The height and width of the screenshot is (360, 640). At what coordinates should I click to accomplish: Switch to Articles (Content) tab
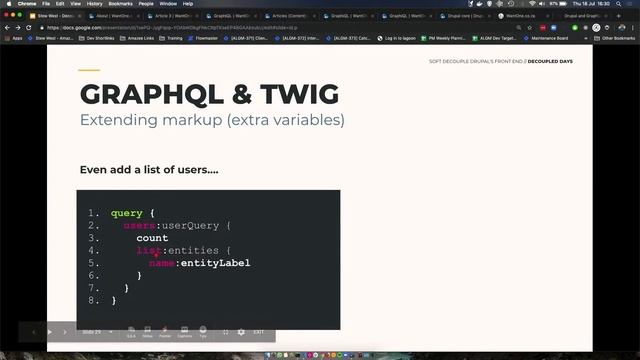click(289, 16)
